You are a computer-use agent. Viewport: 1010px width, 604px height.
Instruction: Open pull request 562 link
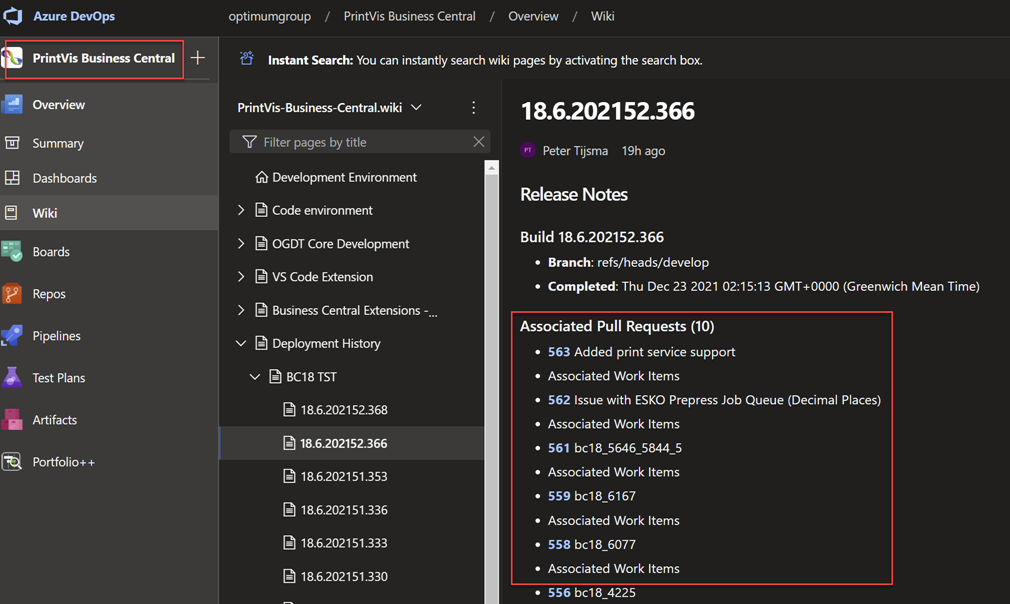tap(559, 400)
